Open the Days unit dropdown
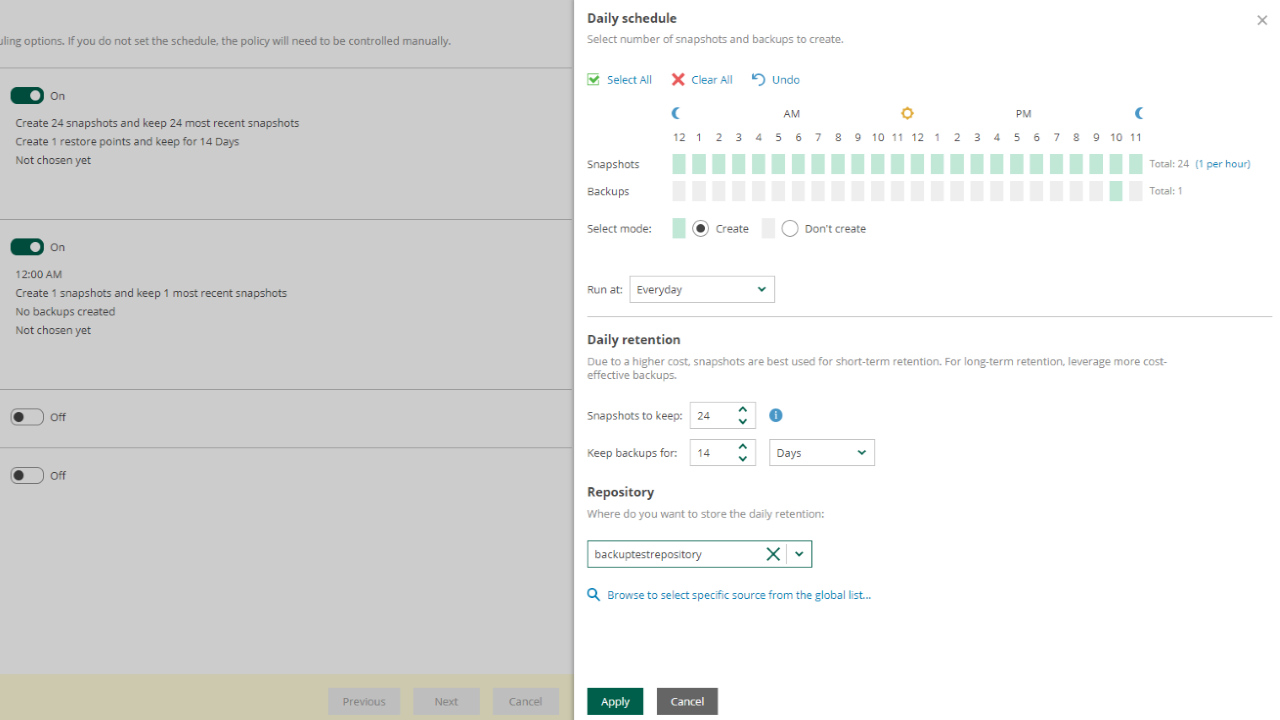 coord(821,453)
